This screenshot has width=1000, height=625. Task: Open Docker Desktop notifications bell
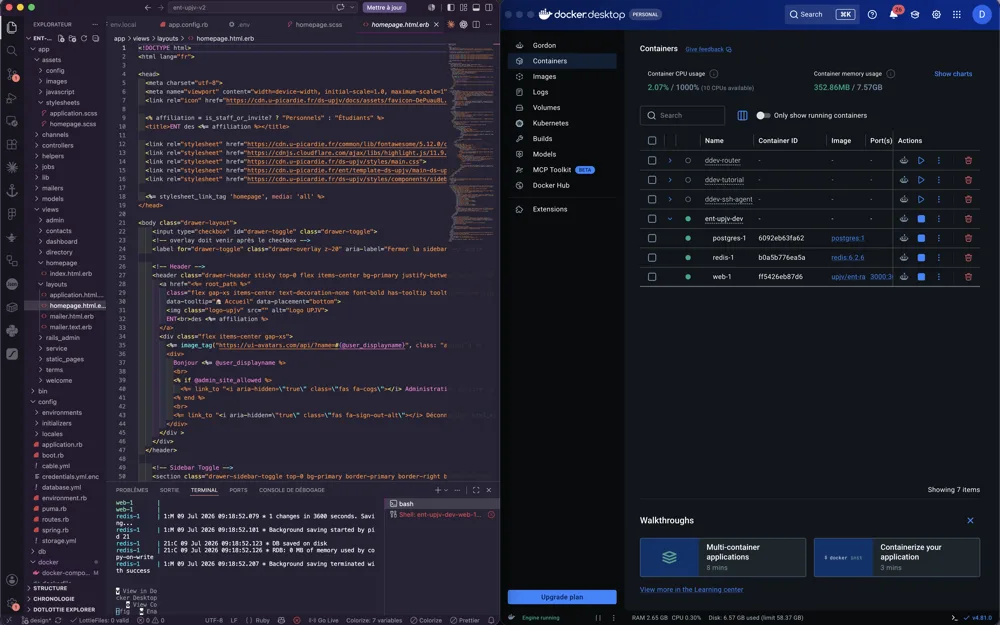point(893,14)
